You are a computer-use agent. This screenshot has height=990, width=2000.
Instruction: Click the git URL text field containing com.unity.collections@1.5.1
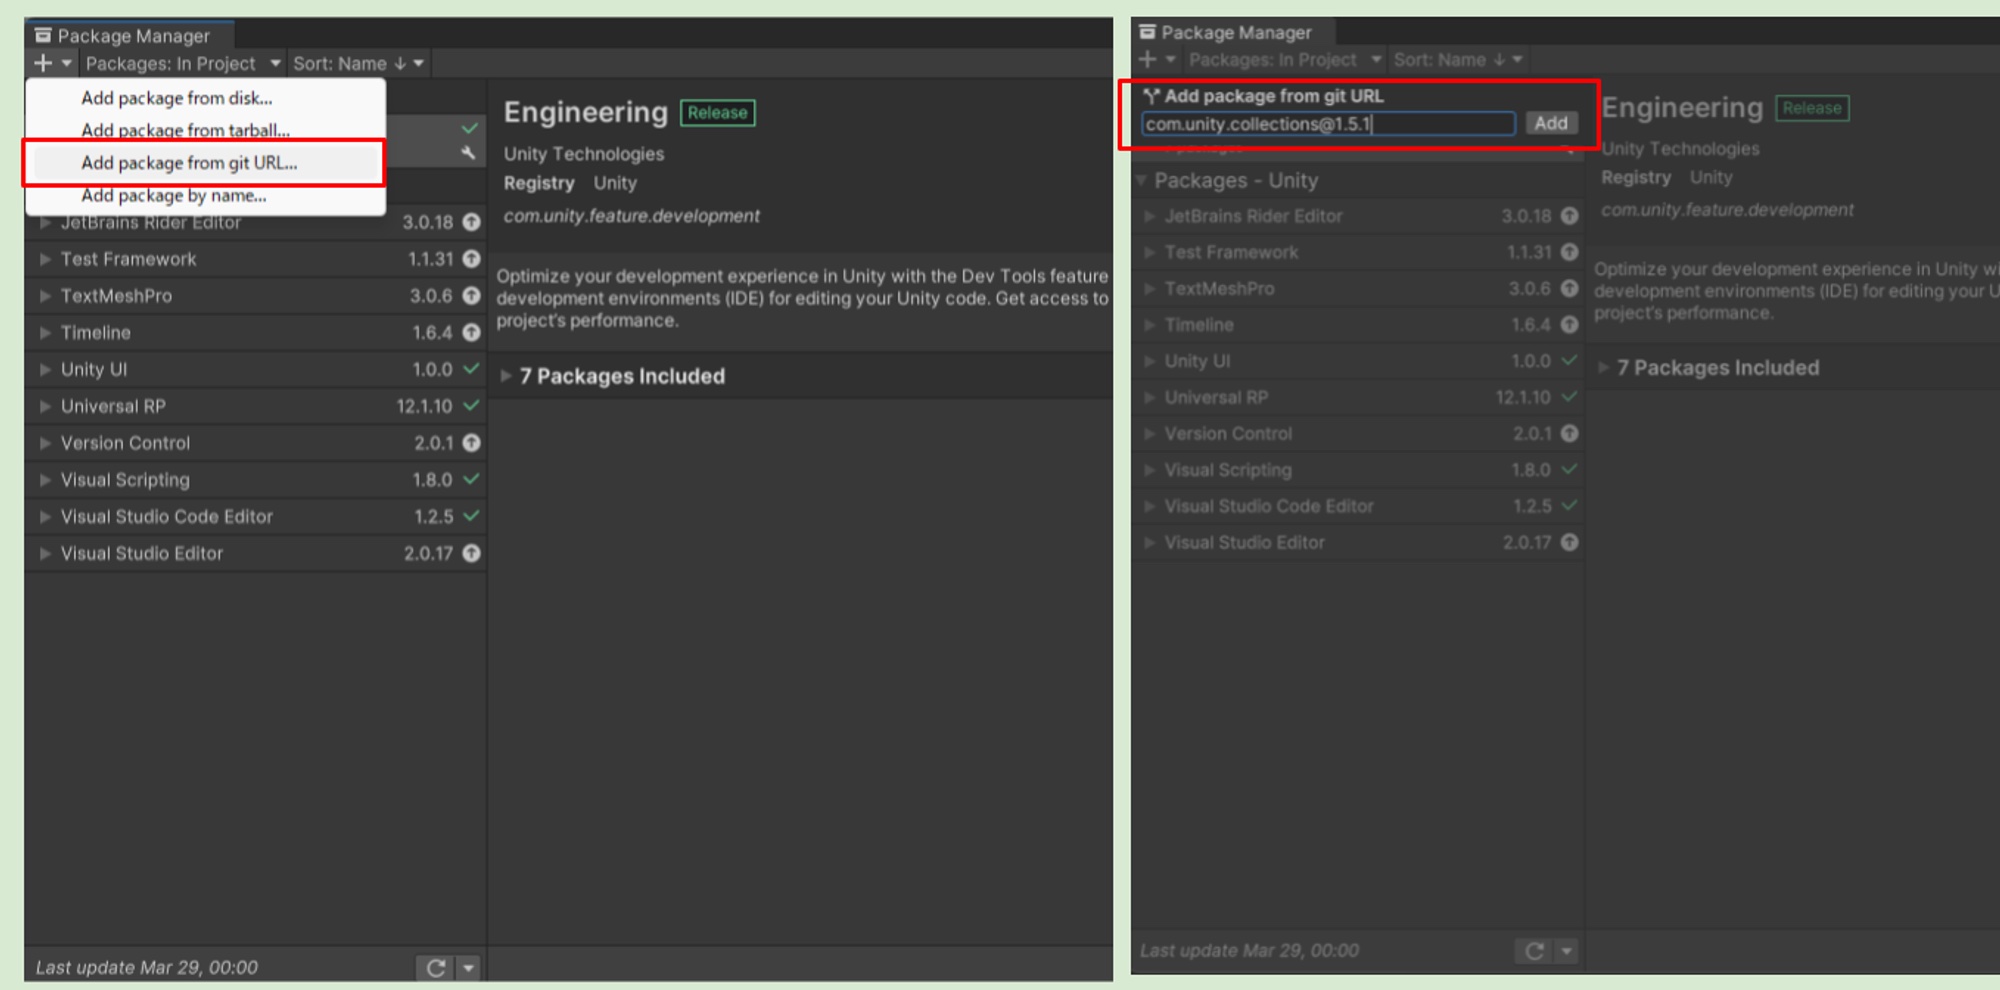pyautogui.click(x=1327, y=124)
